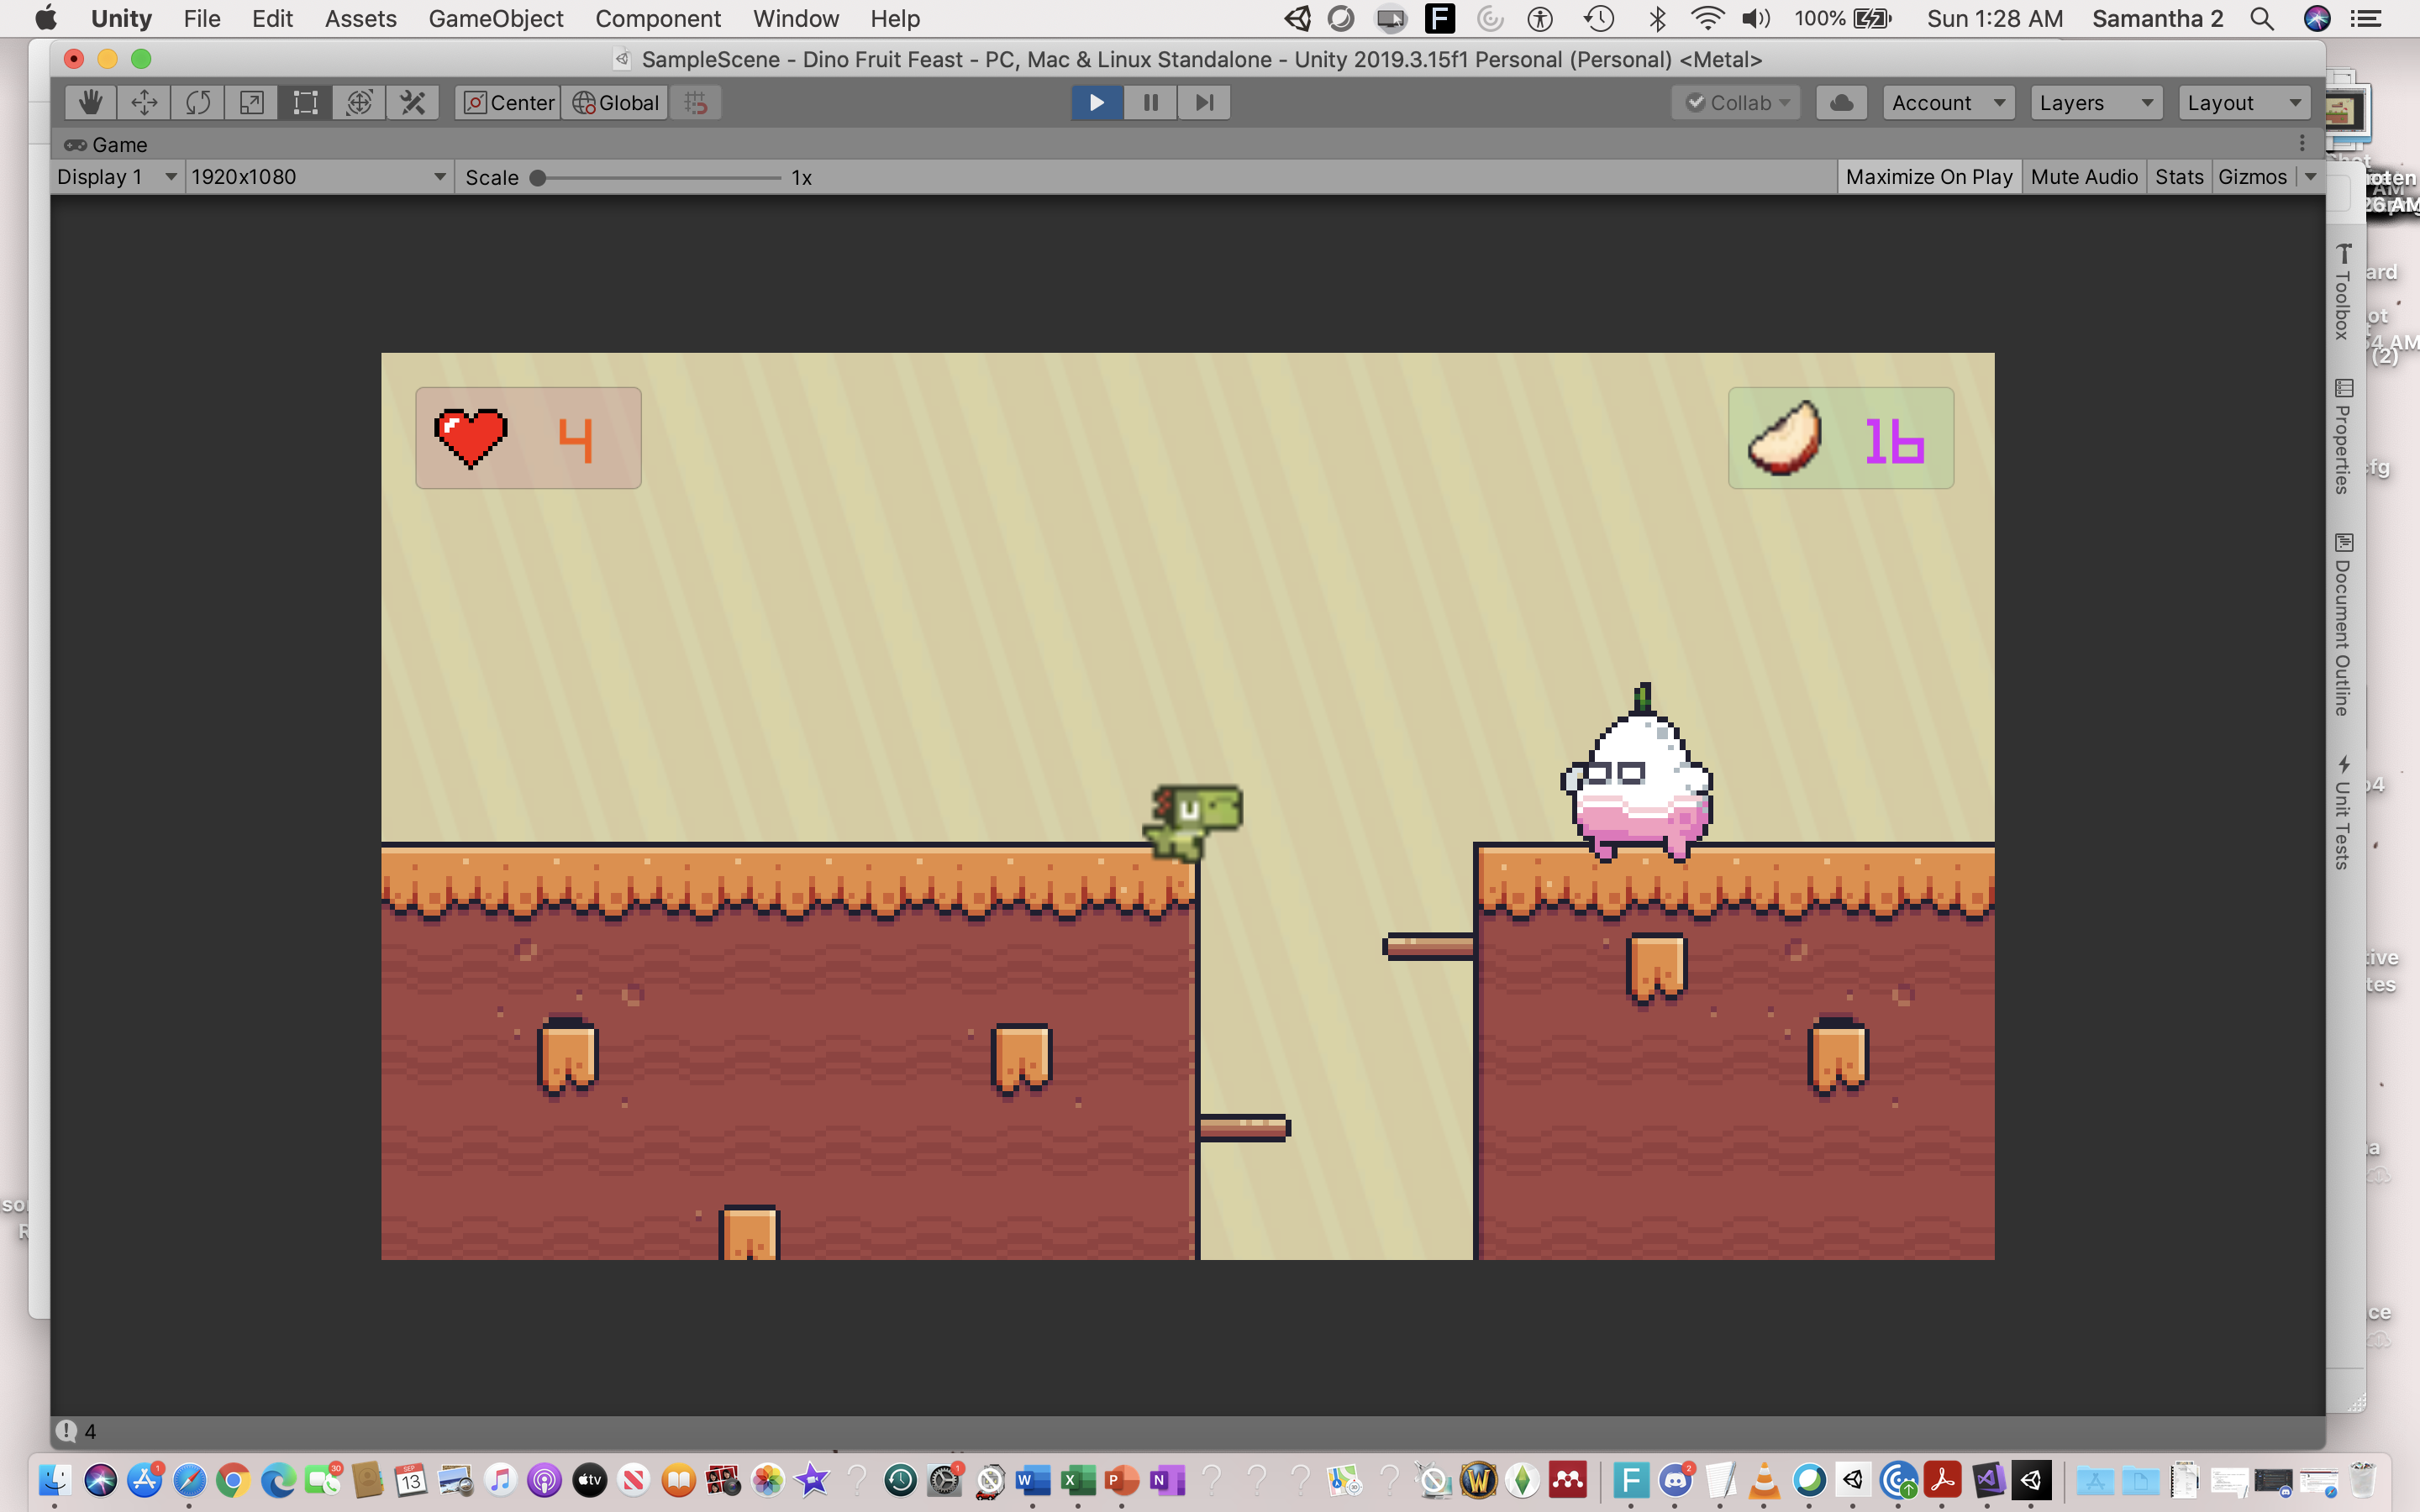Viewport: 2420px width, 1512px height.
Task: Expand the Layers dropdown
Action: tap(2095, 103)
